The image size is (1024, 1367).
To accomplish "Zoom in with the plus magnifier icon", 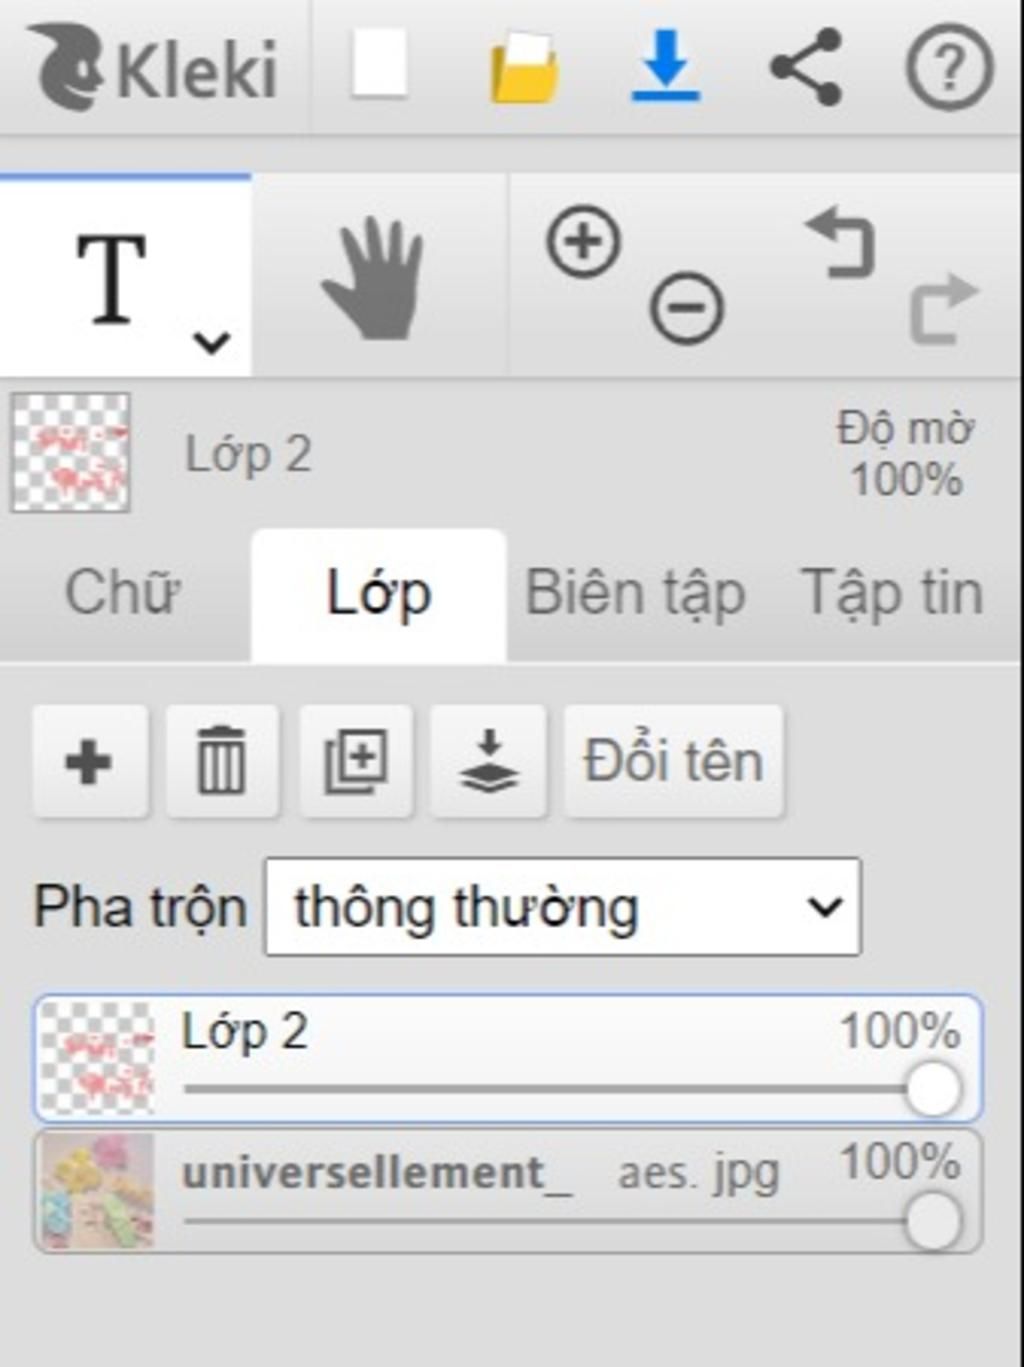I will pos(584,241).
